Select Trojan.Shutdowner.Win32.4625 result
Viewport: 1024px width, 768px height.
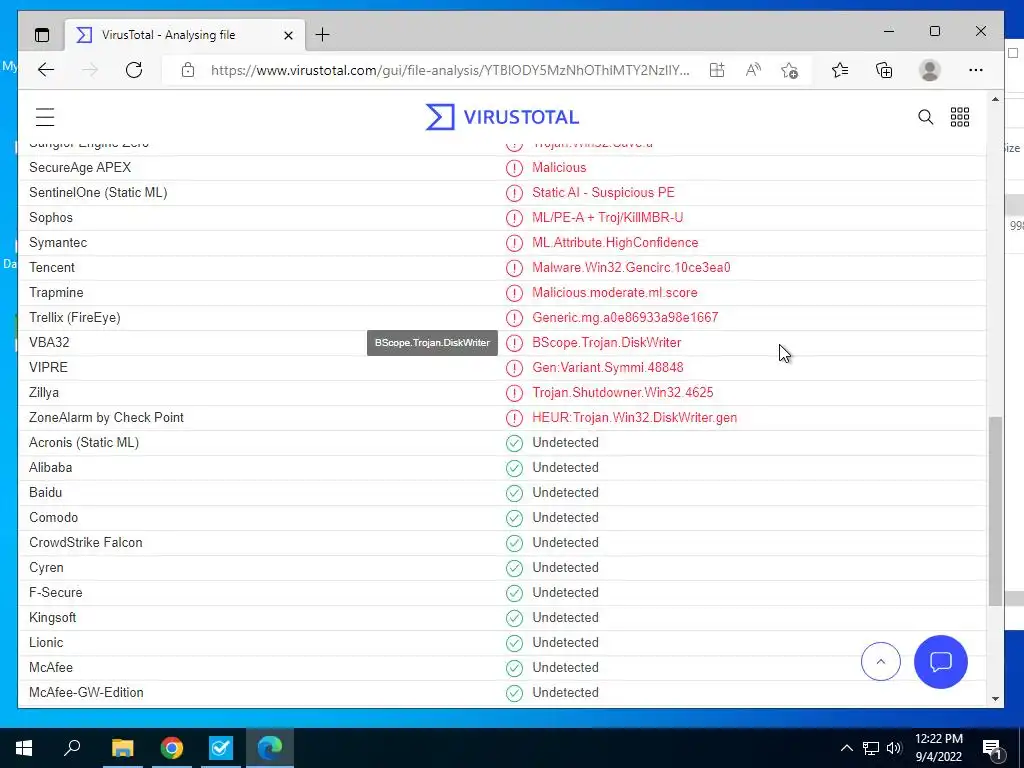pos(622,392)
